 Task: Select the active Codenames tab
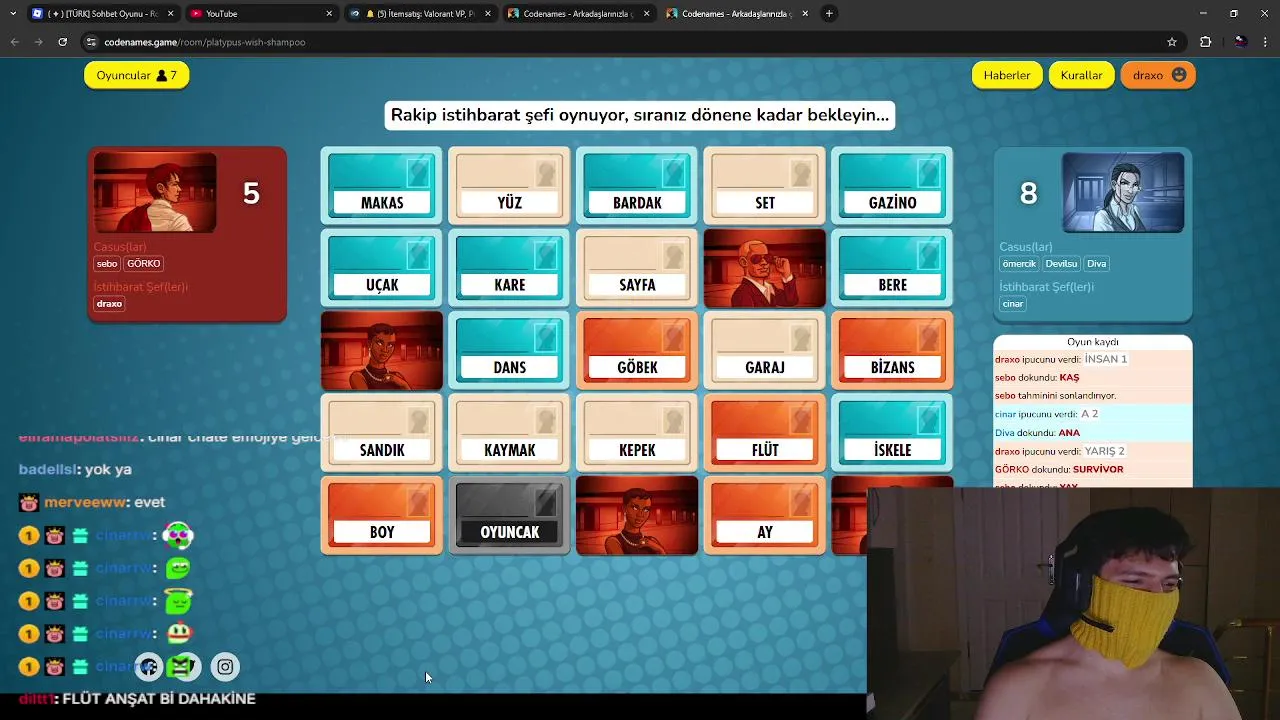coord(737,14)
